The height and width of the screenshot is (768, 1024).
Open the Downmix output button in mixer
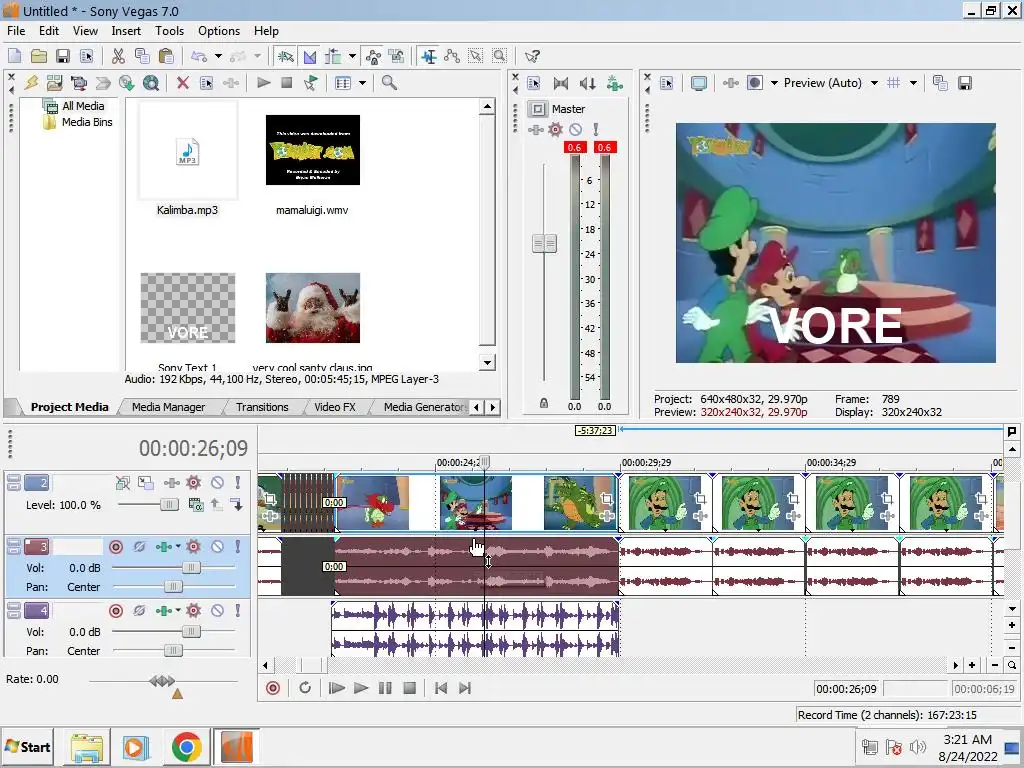(x=561, y=83)
